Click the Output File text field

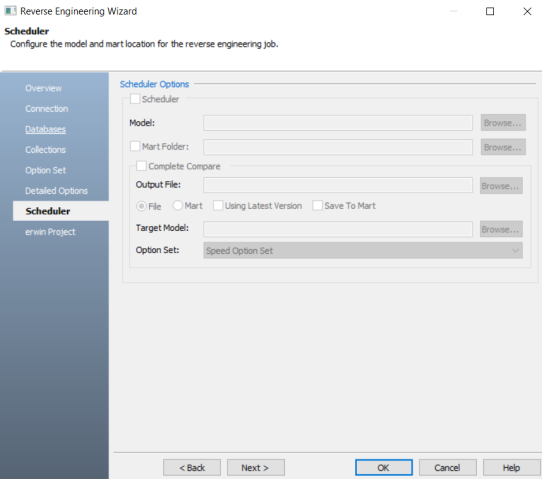pyautogui.click(x=338, y=185)
